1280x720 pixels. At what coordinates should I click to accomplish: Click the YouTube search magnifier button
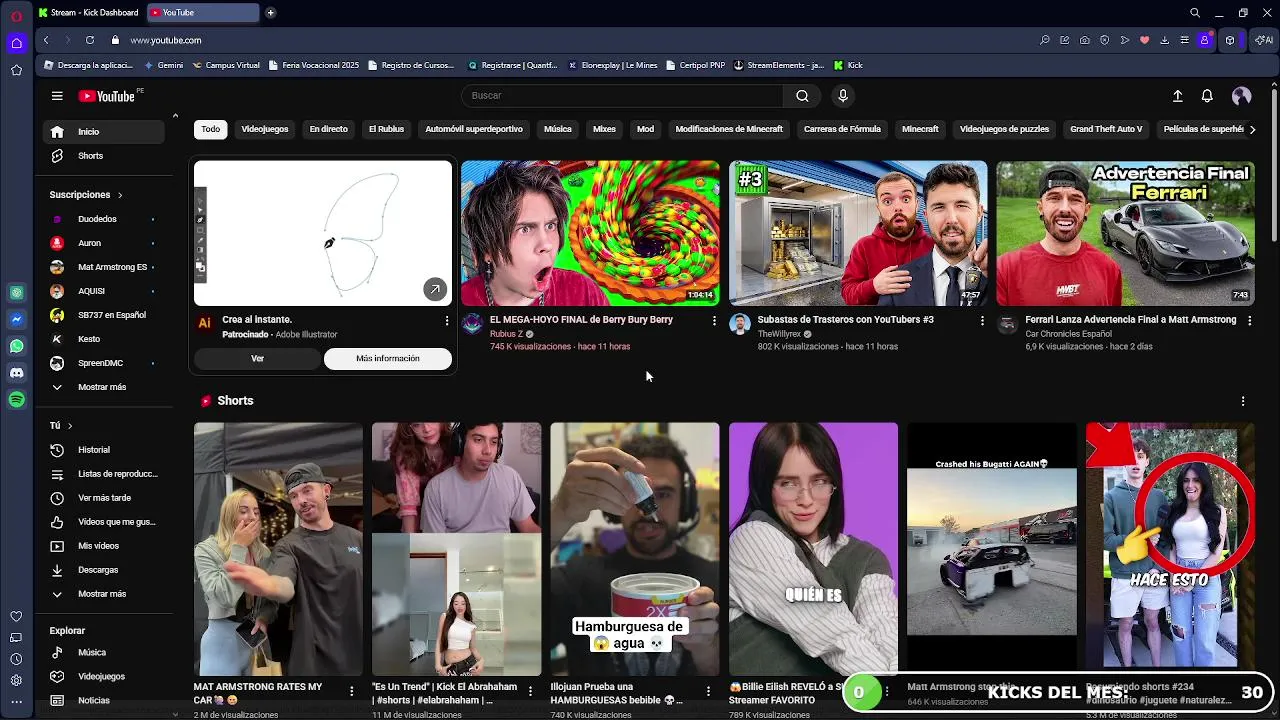click(802, 96)
